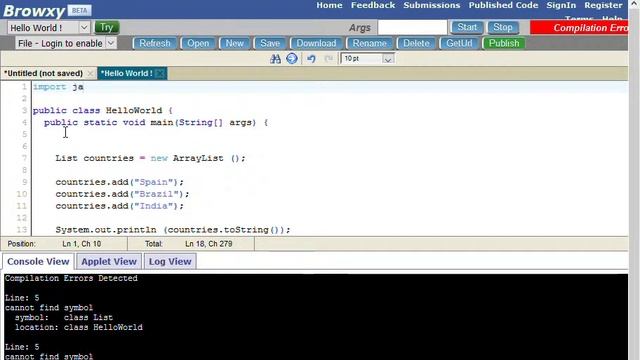This screenshot has width=640, height=360.
Task: Switch to the Untitled (not saved) tab
Action: [x=43, y=73]
